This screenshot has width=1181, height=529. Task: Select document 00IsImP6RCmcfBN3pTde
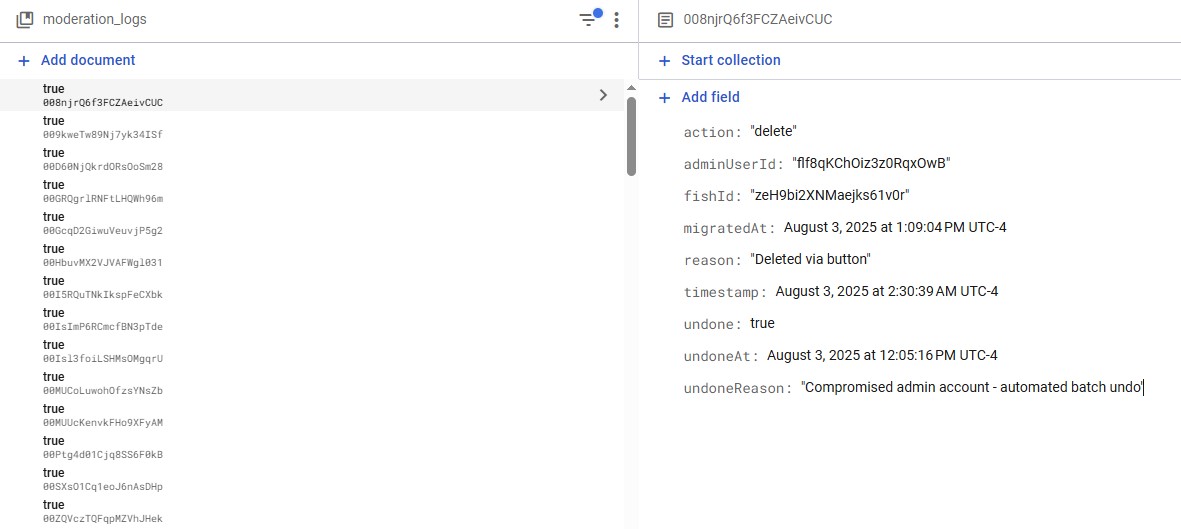pos(313,320)
